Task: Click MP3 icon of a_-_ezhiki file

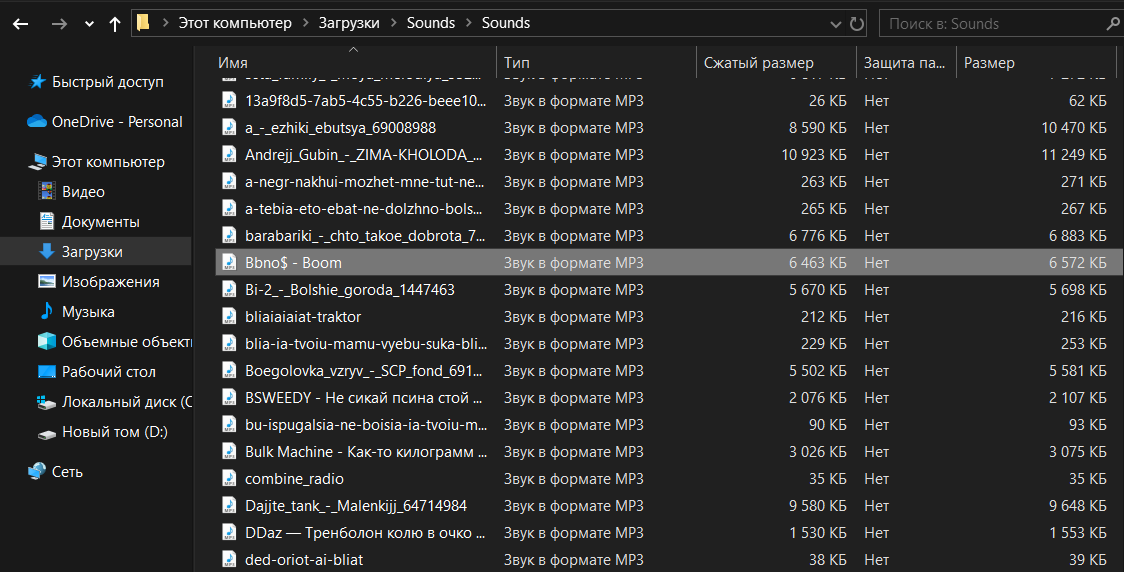Action: [x=229, y=128]
